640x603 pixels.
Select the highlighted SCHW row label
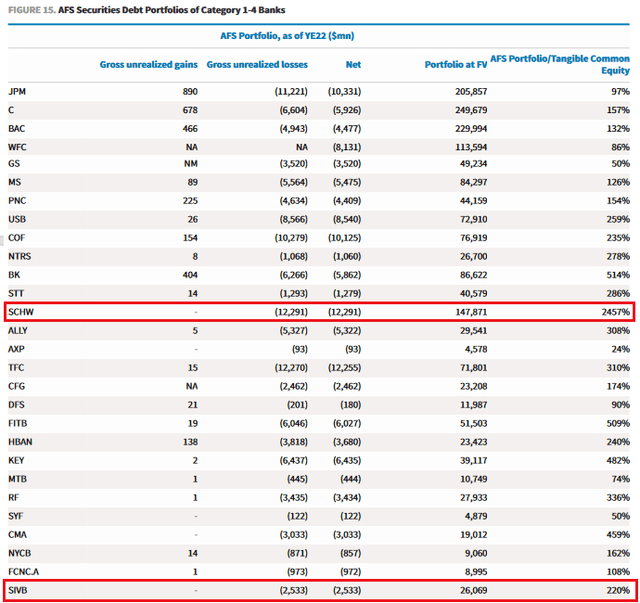pyautogui.click(x=22, y=312)
